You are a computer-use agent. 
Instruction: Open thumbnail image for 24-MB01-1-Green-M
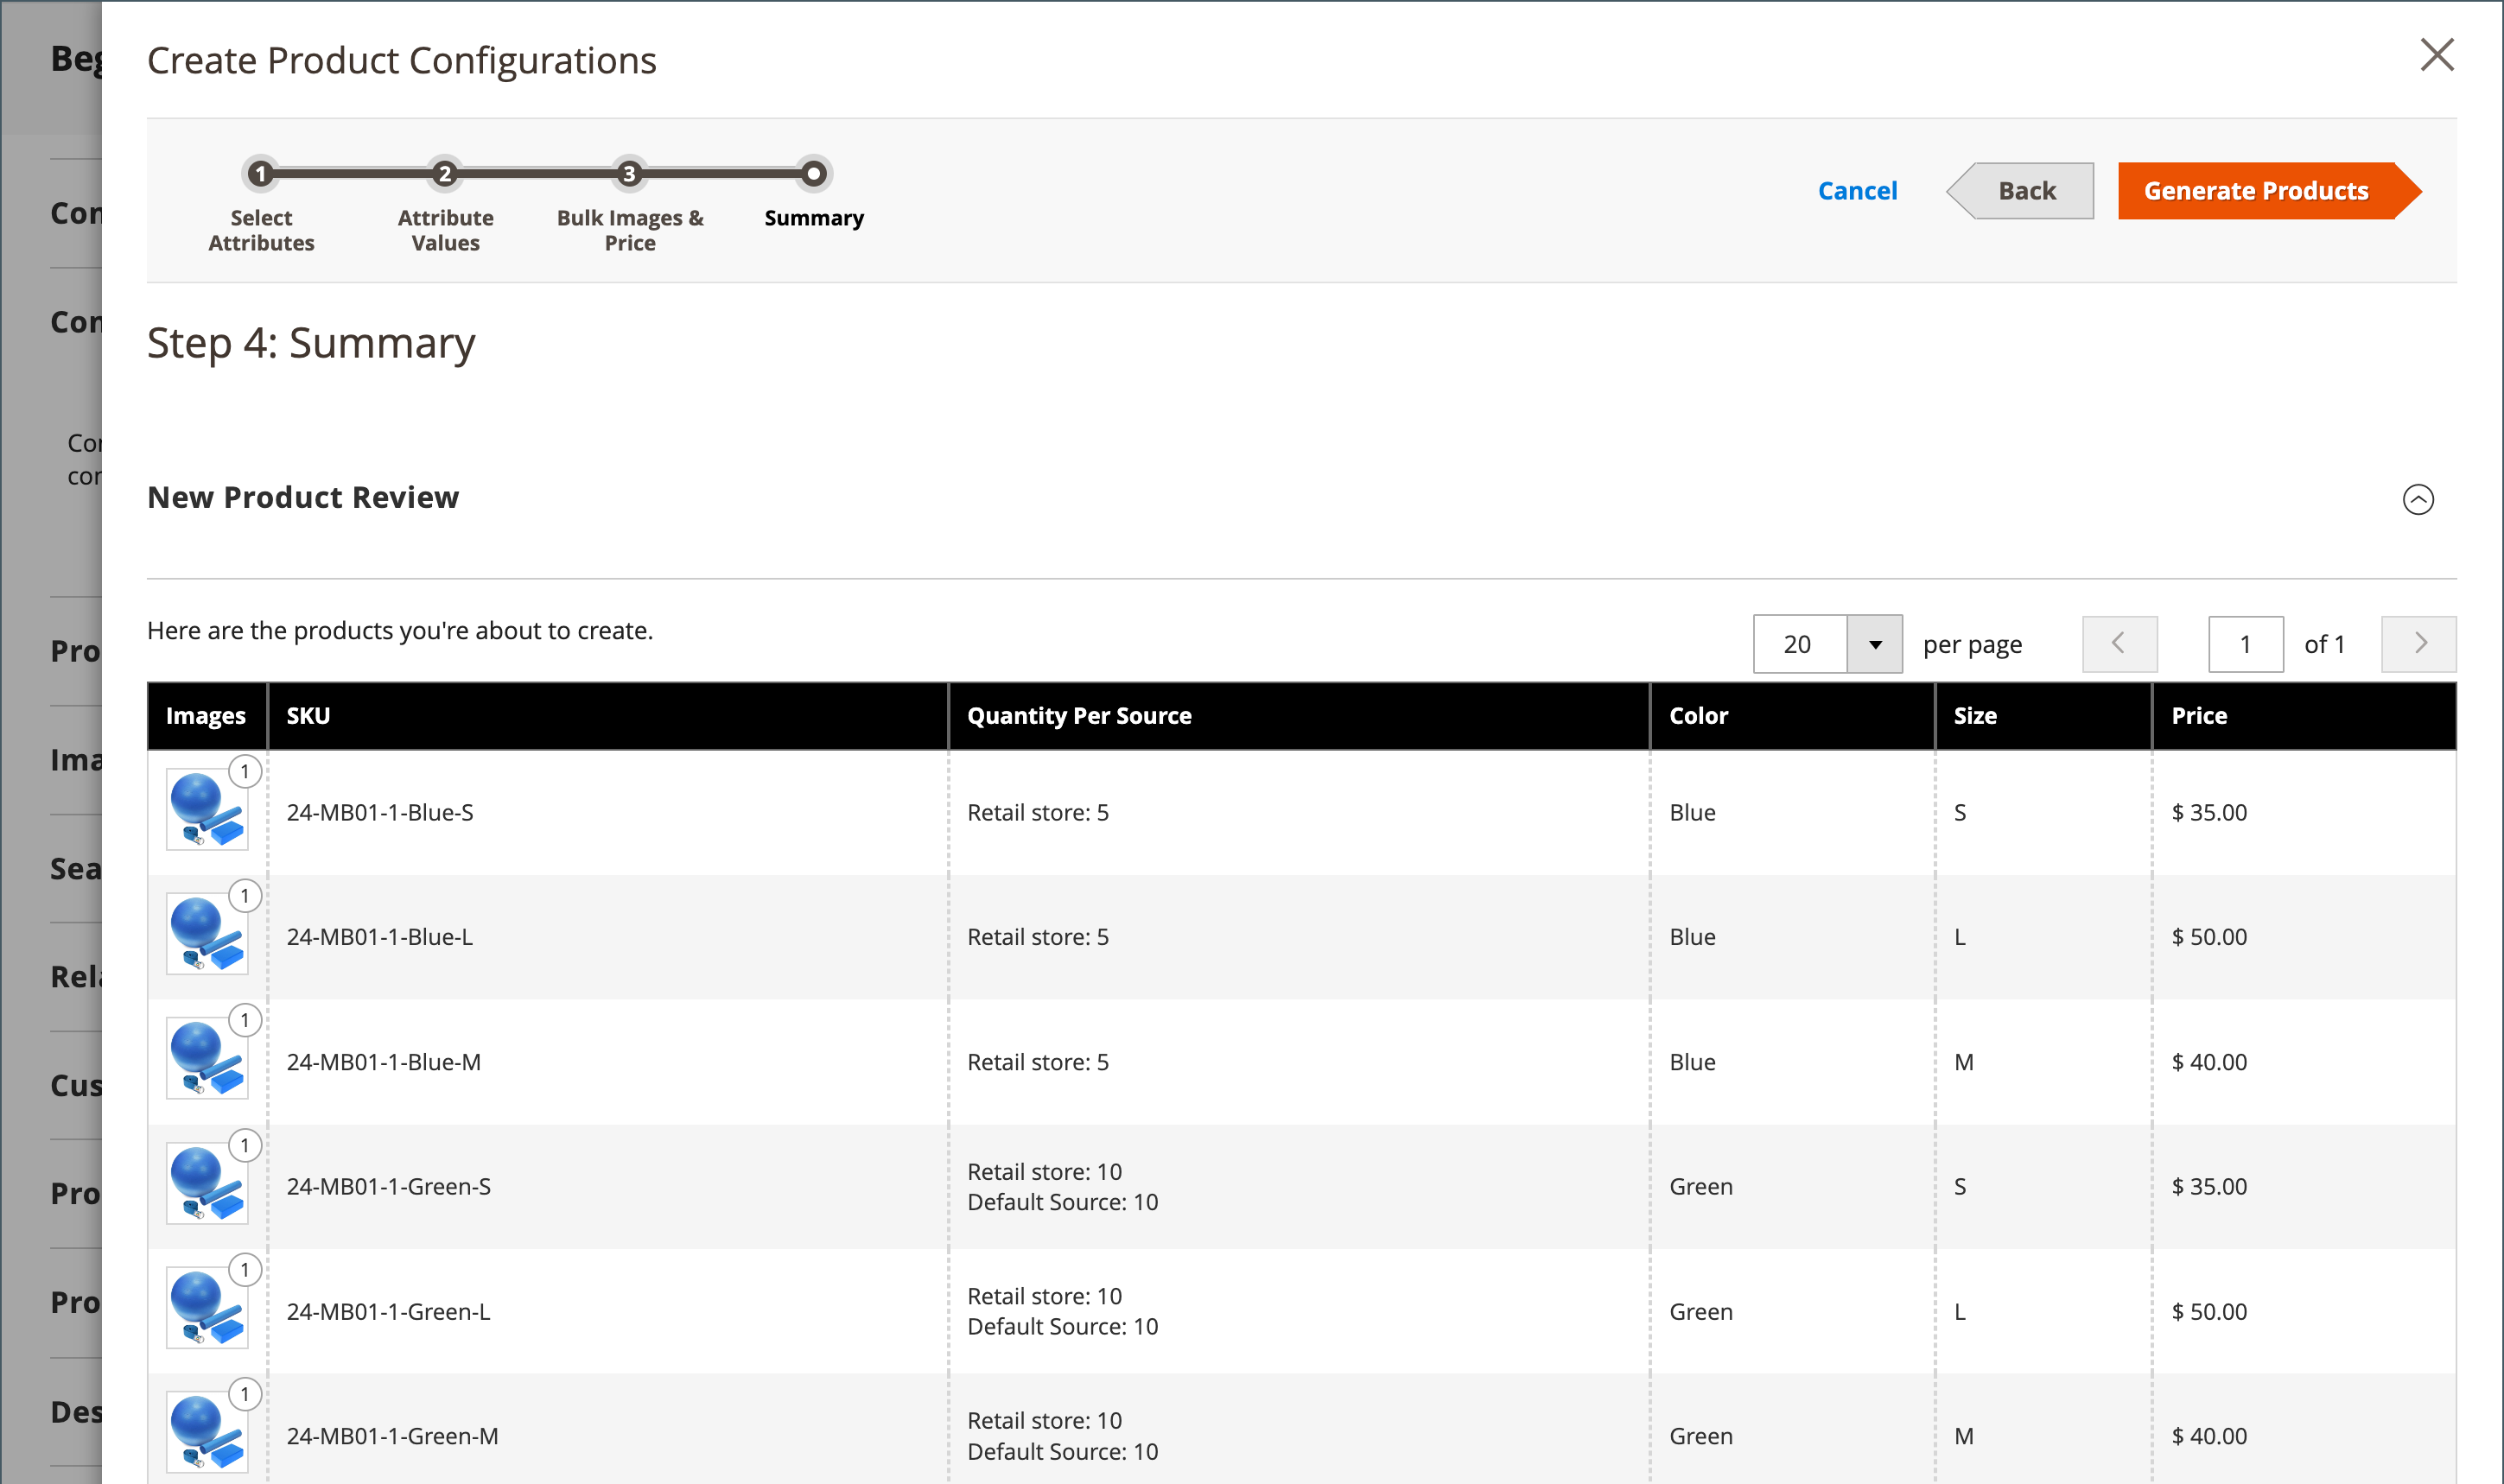pos(206,1434)
